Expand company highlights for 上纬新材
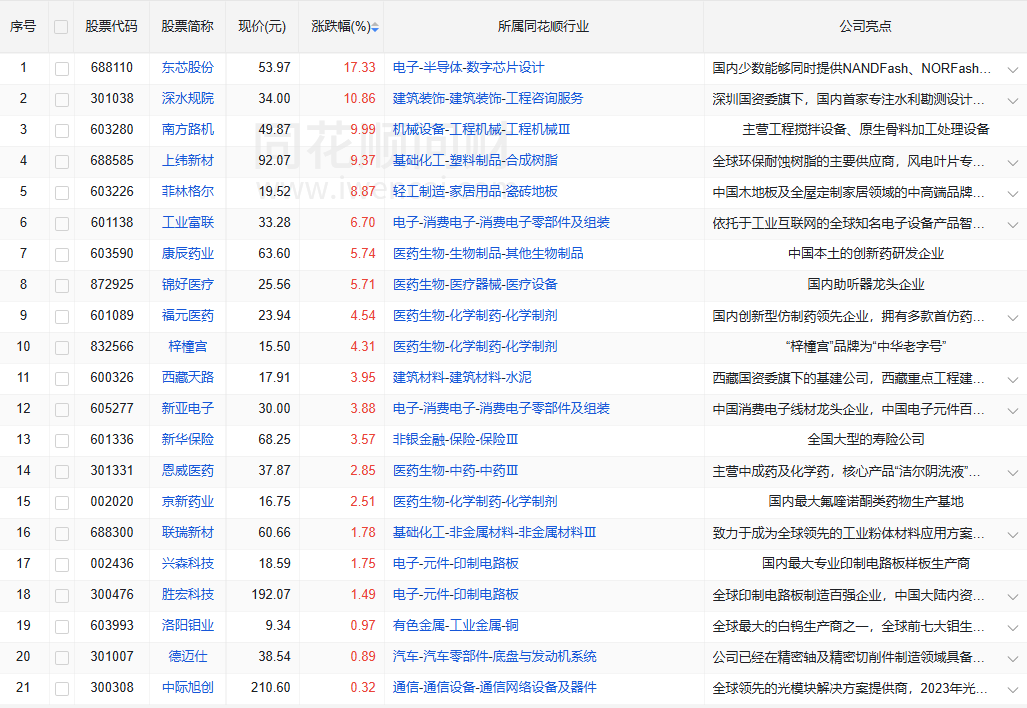 pos(1013,162)
